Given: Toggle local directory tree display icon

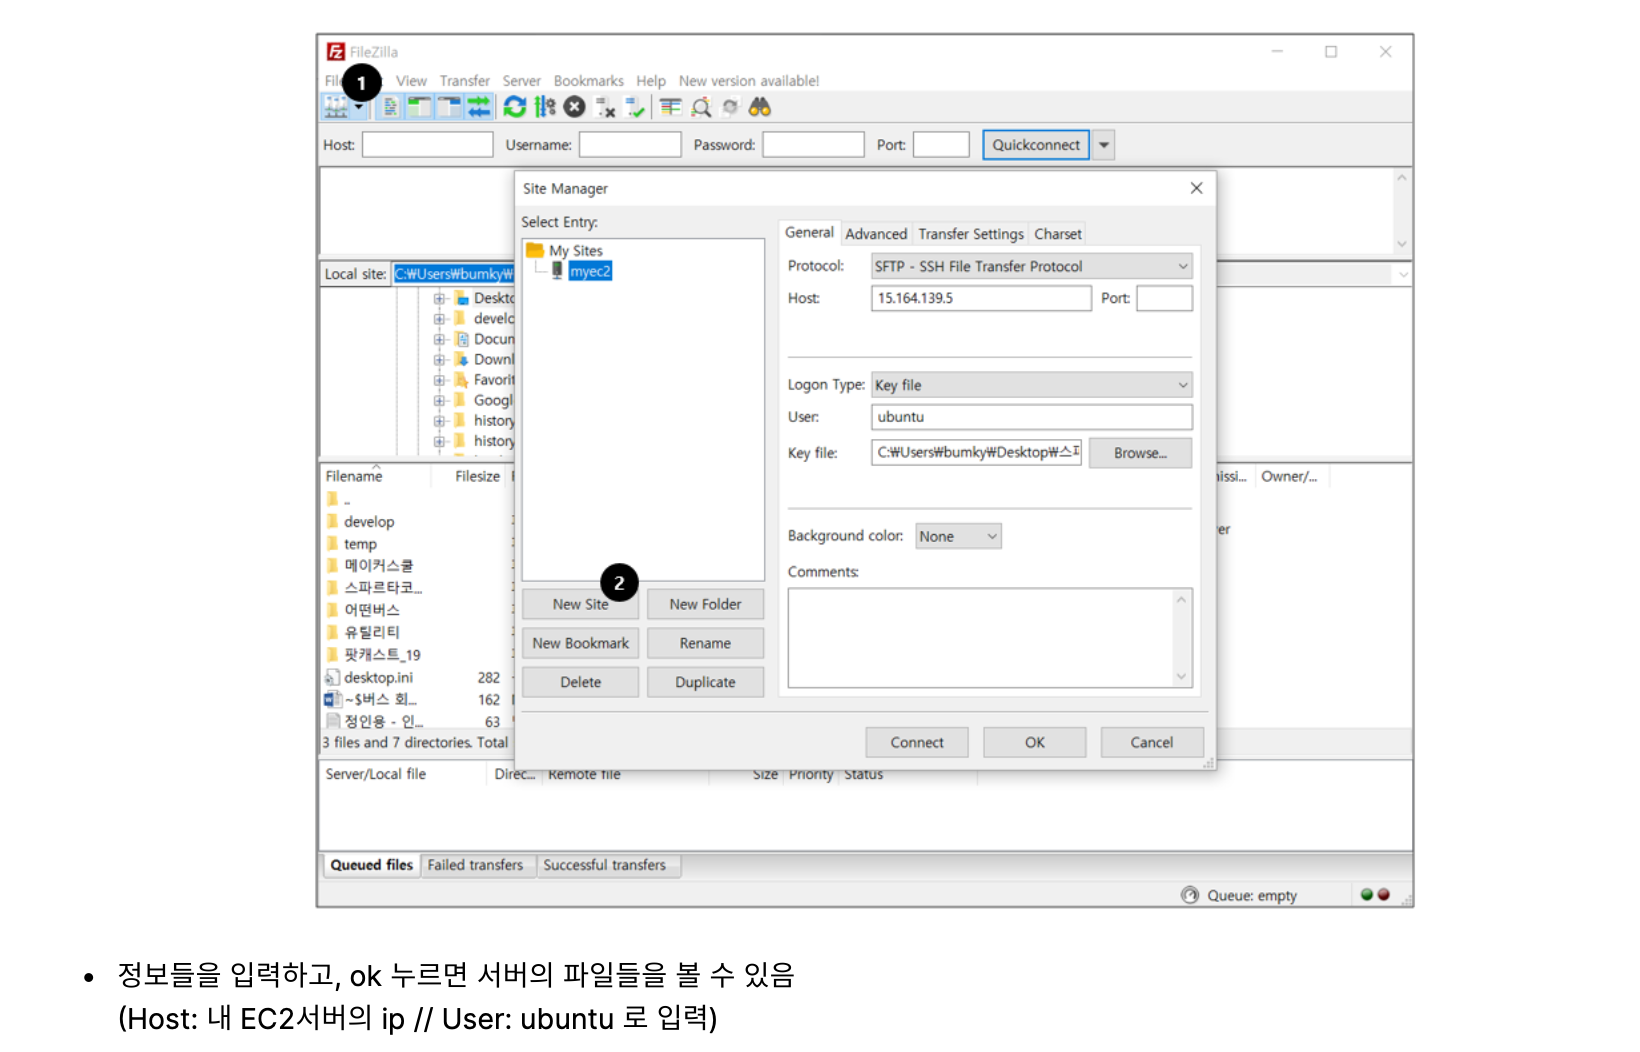Looking at the screenshot, I should click(x=420, y=107).
